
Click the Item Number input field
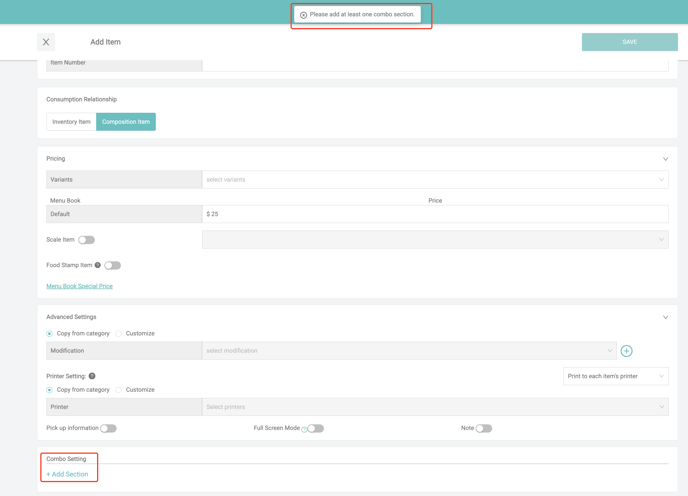(435, 65)
